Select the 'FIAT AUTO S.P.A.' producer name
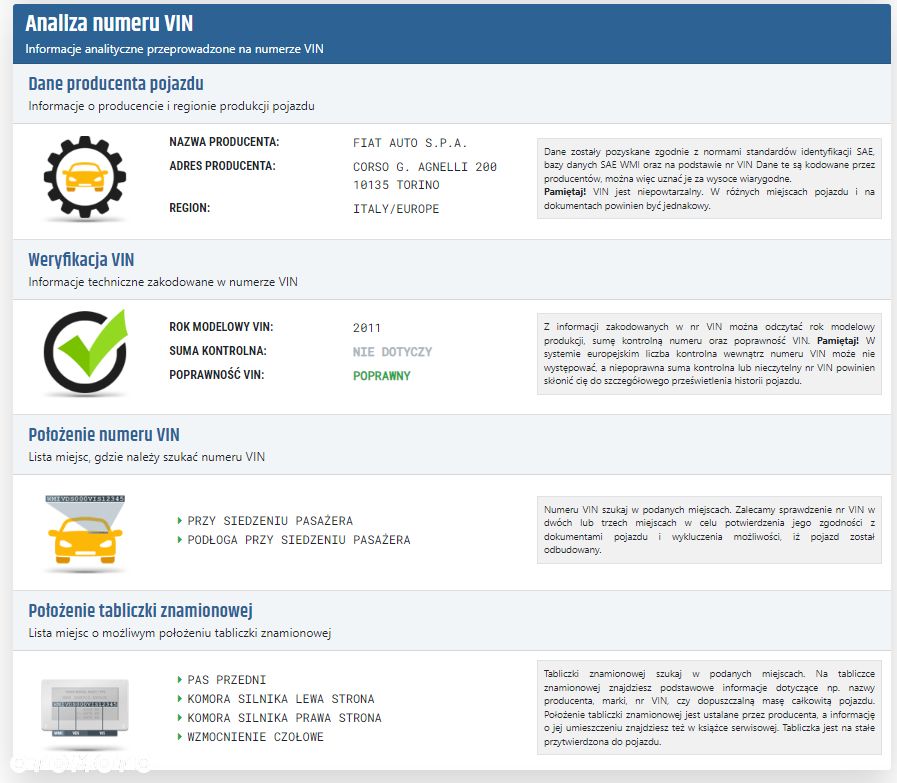The width and height of the screenshot is (897, 783). pyautogui.click(x=410, y=143)
